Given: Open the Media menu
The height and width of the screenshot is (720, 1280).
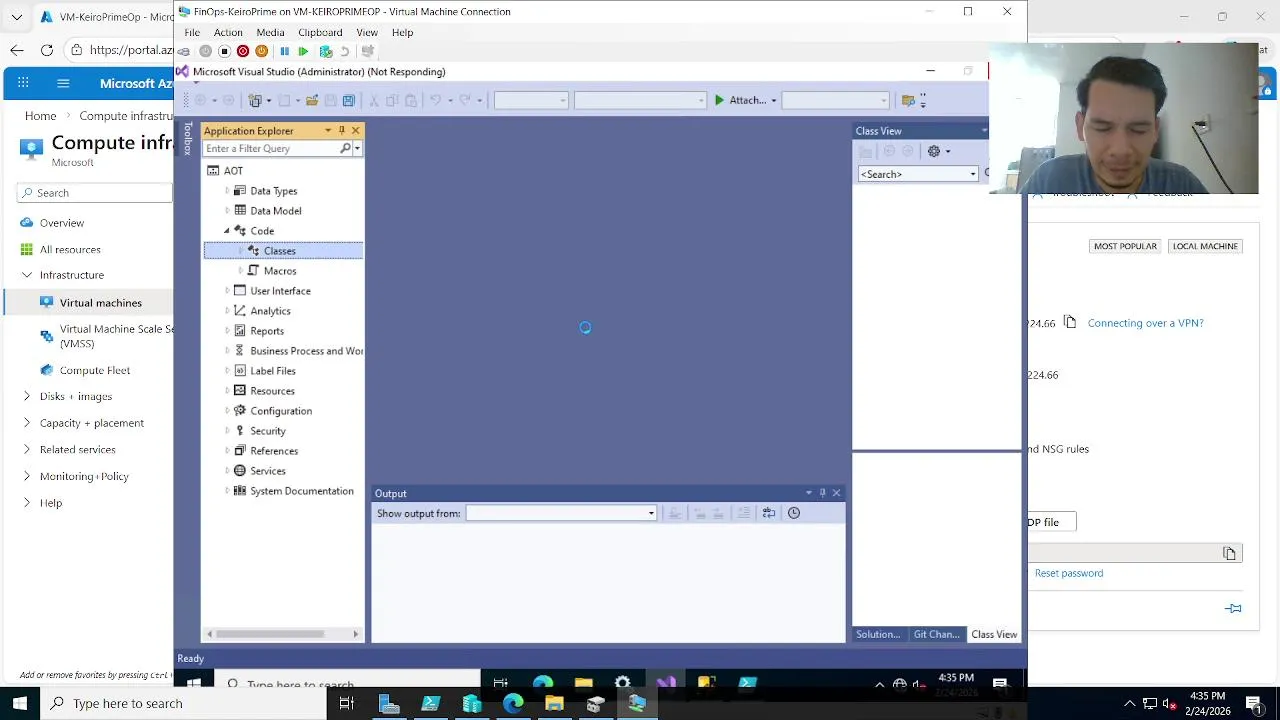Looking at the screenshot, I should (x=270, y=32).
